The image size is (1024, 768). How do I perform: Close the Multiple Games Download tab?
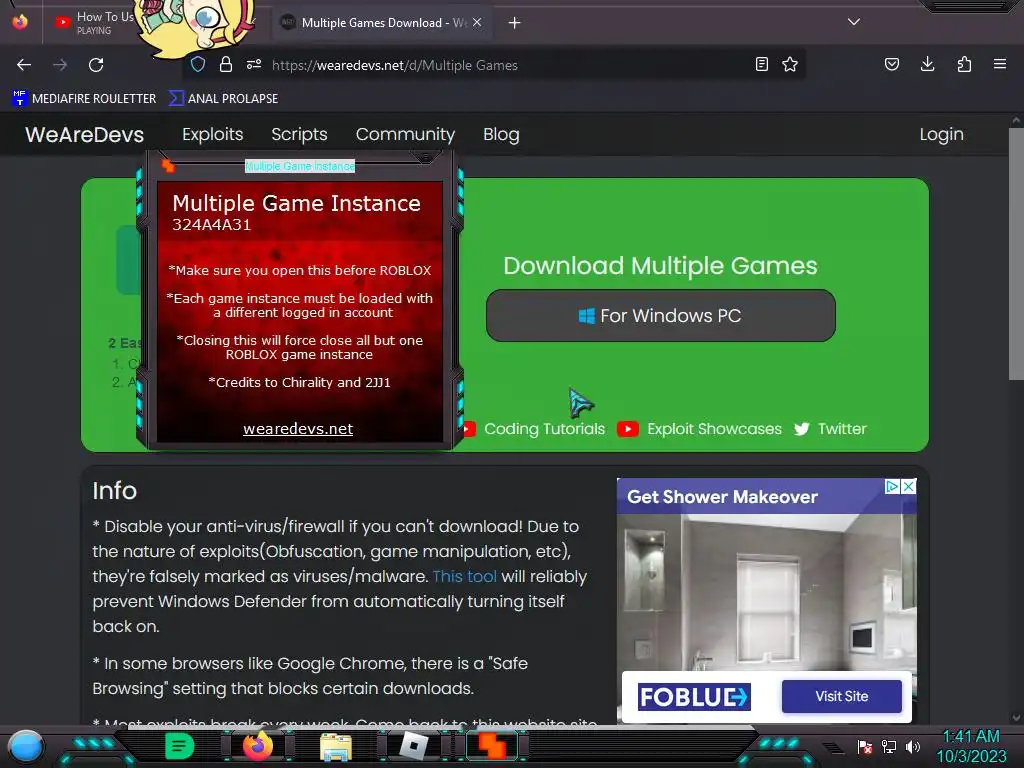477,22
